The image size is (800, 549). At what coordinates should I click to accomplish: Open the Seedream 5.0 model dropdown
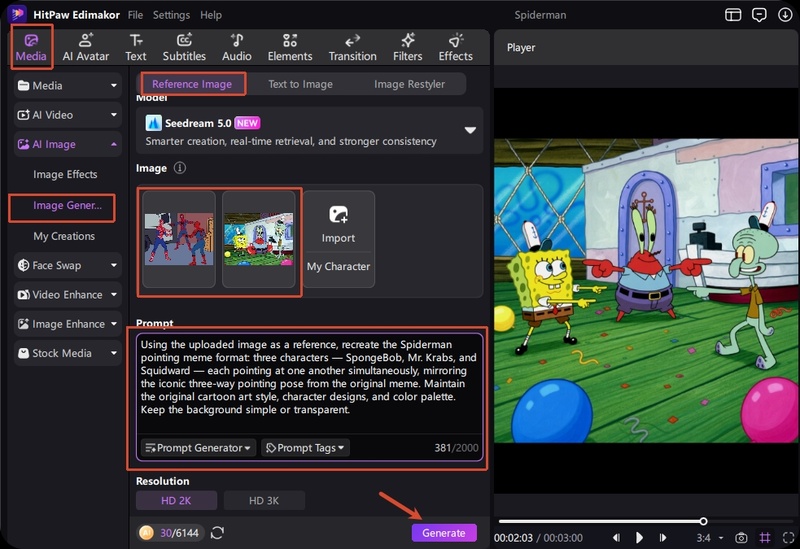[x=309, y=131]
